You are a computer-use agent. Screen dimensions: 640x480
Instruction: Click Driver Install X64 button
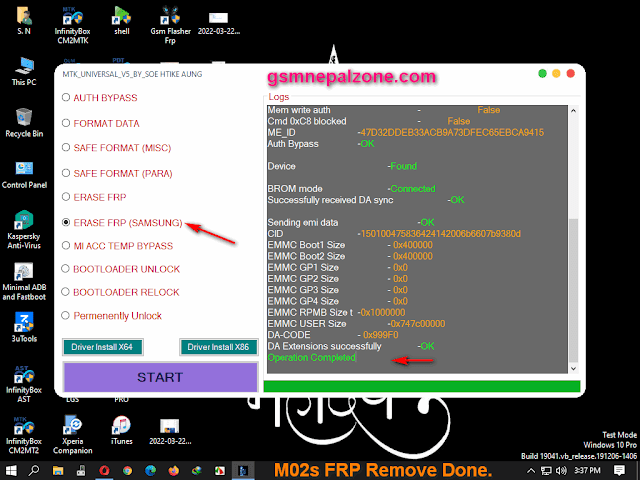coord(102,347)
